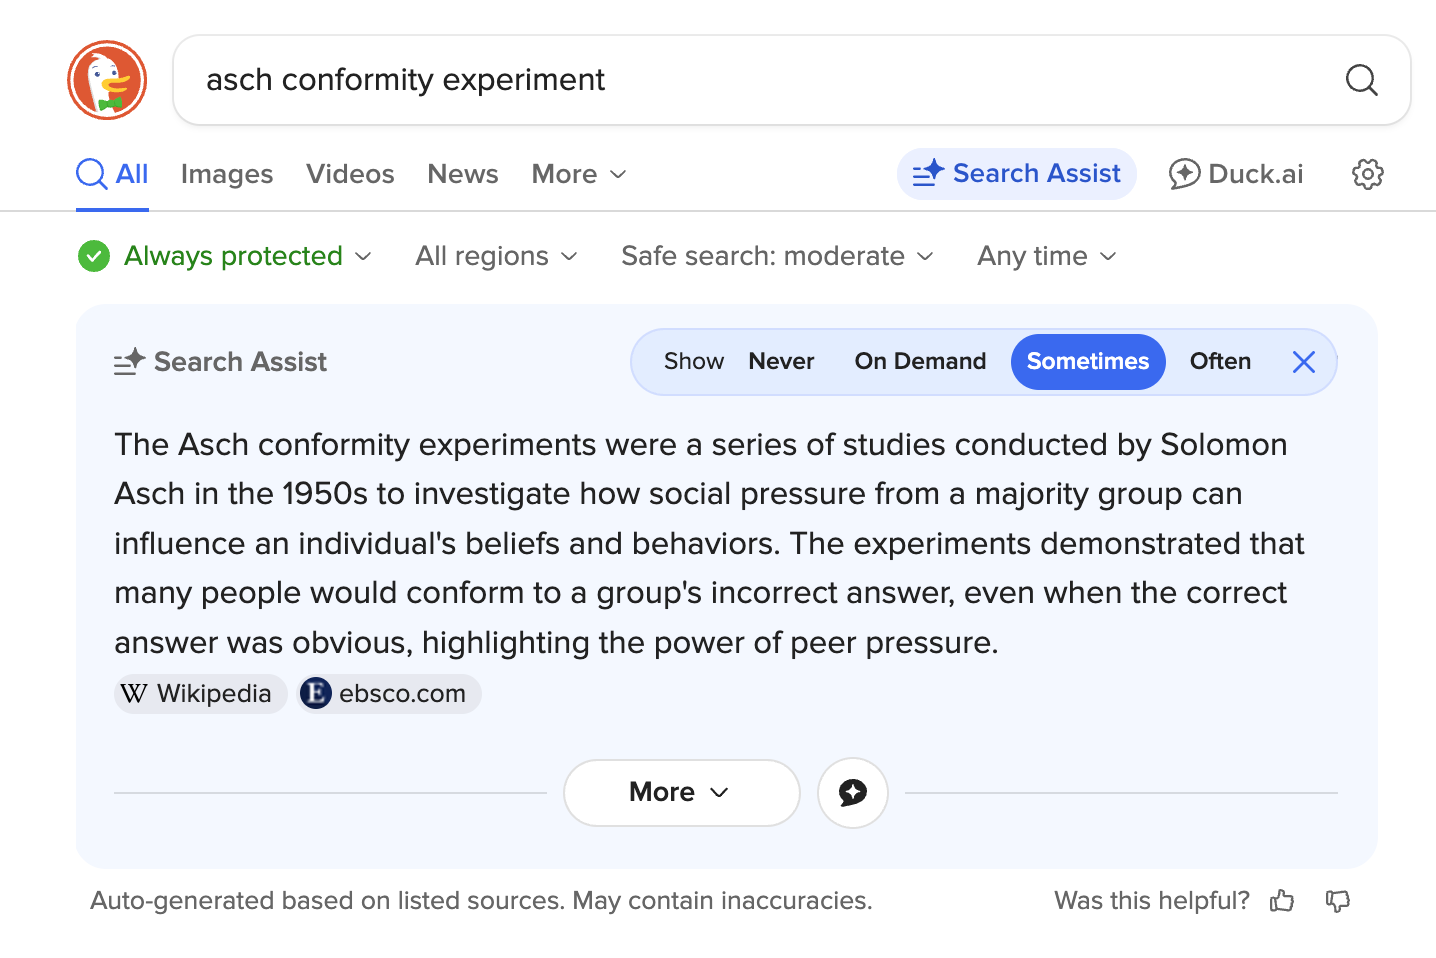This screenshot has height=958, width=1436.
Task: Switch to the Images tab
Action: pyautogui.click(x=227, y=175)
